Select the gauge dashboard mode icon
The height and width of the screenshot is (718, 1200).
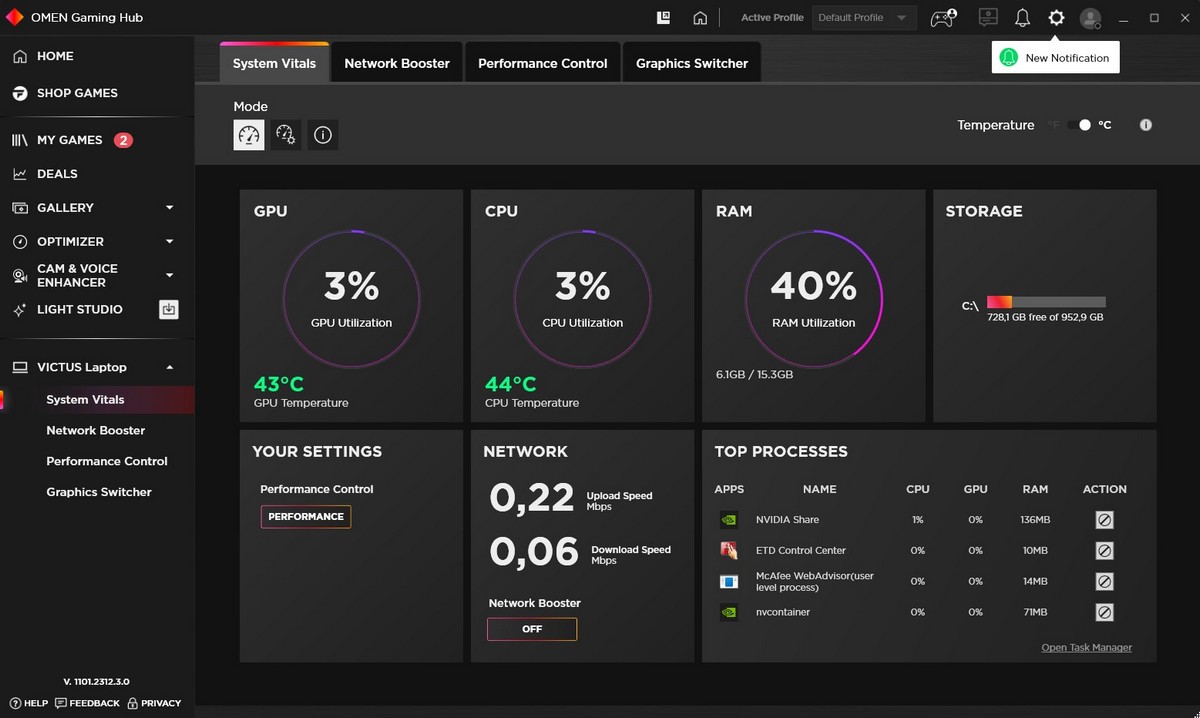[249, 135]
